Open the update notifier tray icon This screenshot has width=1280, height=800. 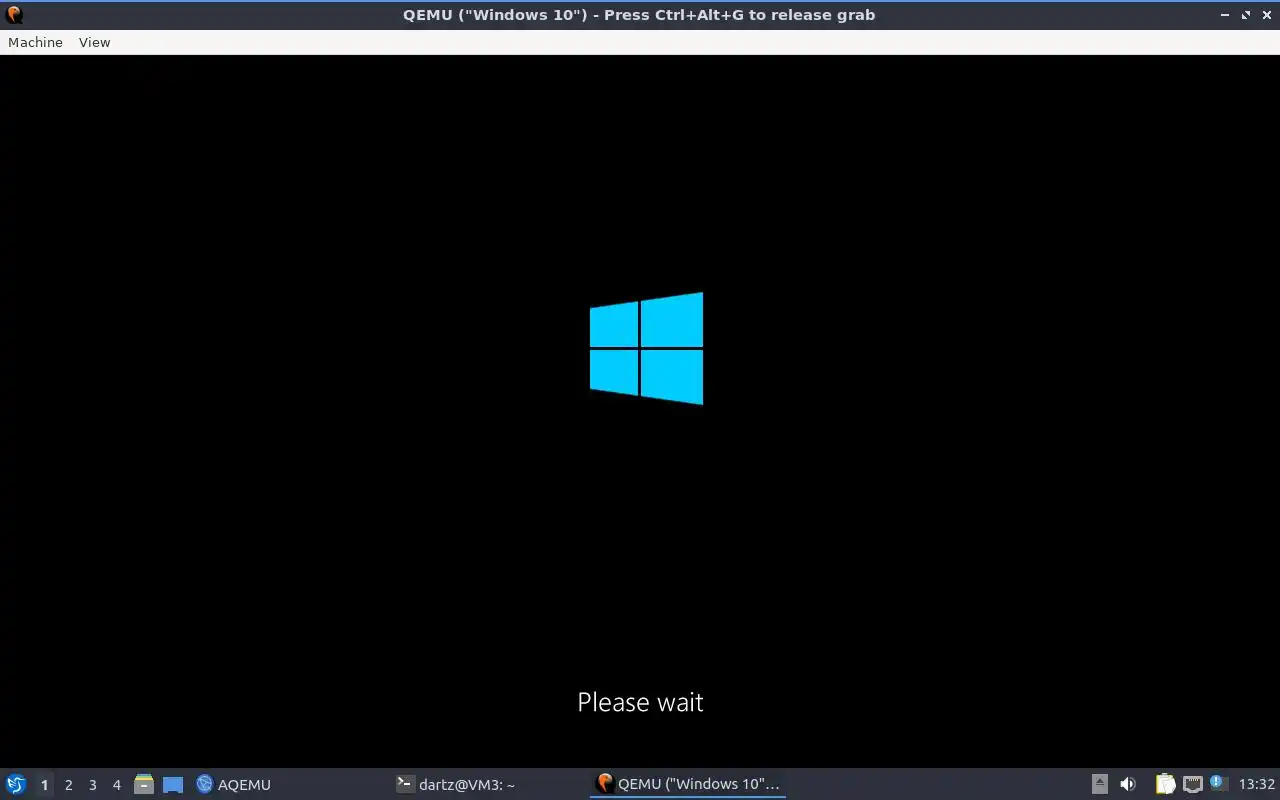tap(1217, 783)
